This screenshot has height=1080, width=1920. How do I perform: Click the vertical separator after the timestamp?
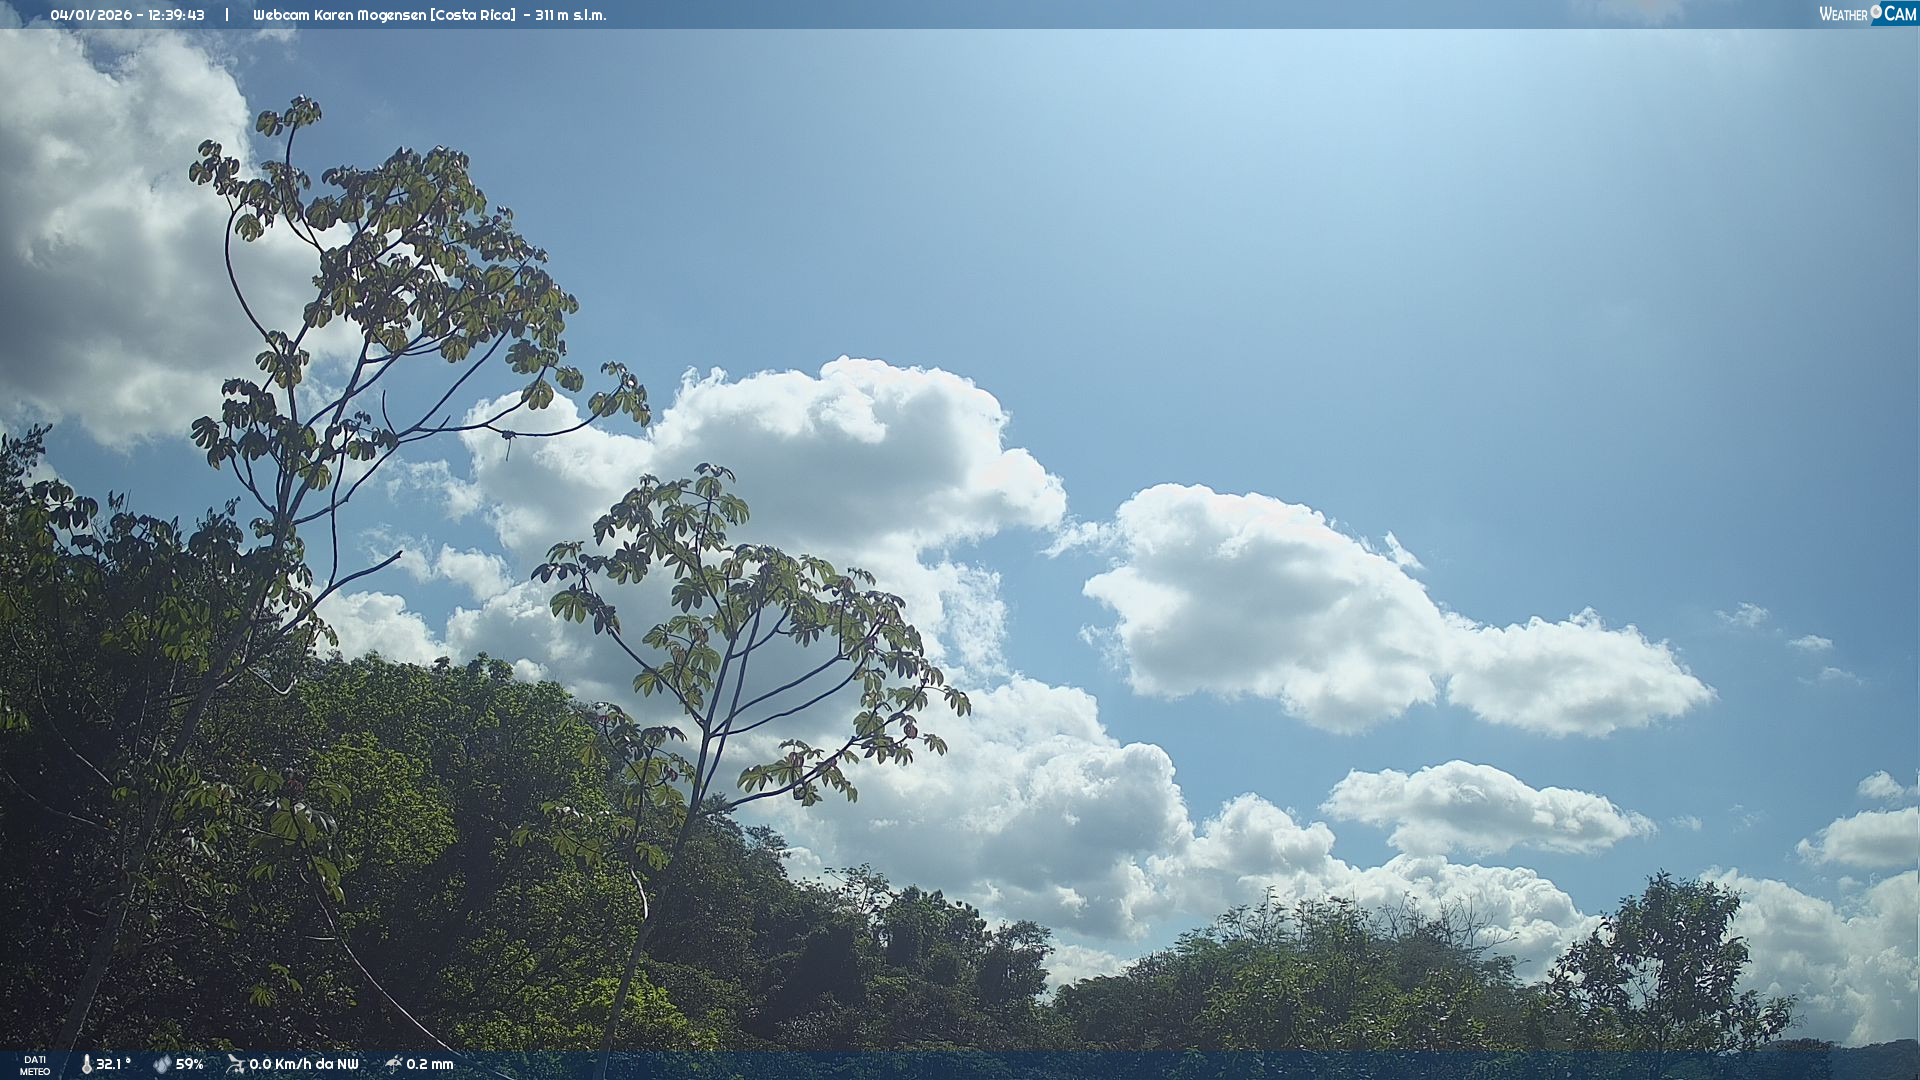227,15
